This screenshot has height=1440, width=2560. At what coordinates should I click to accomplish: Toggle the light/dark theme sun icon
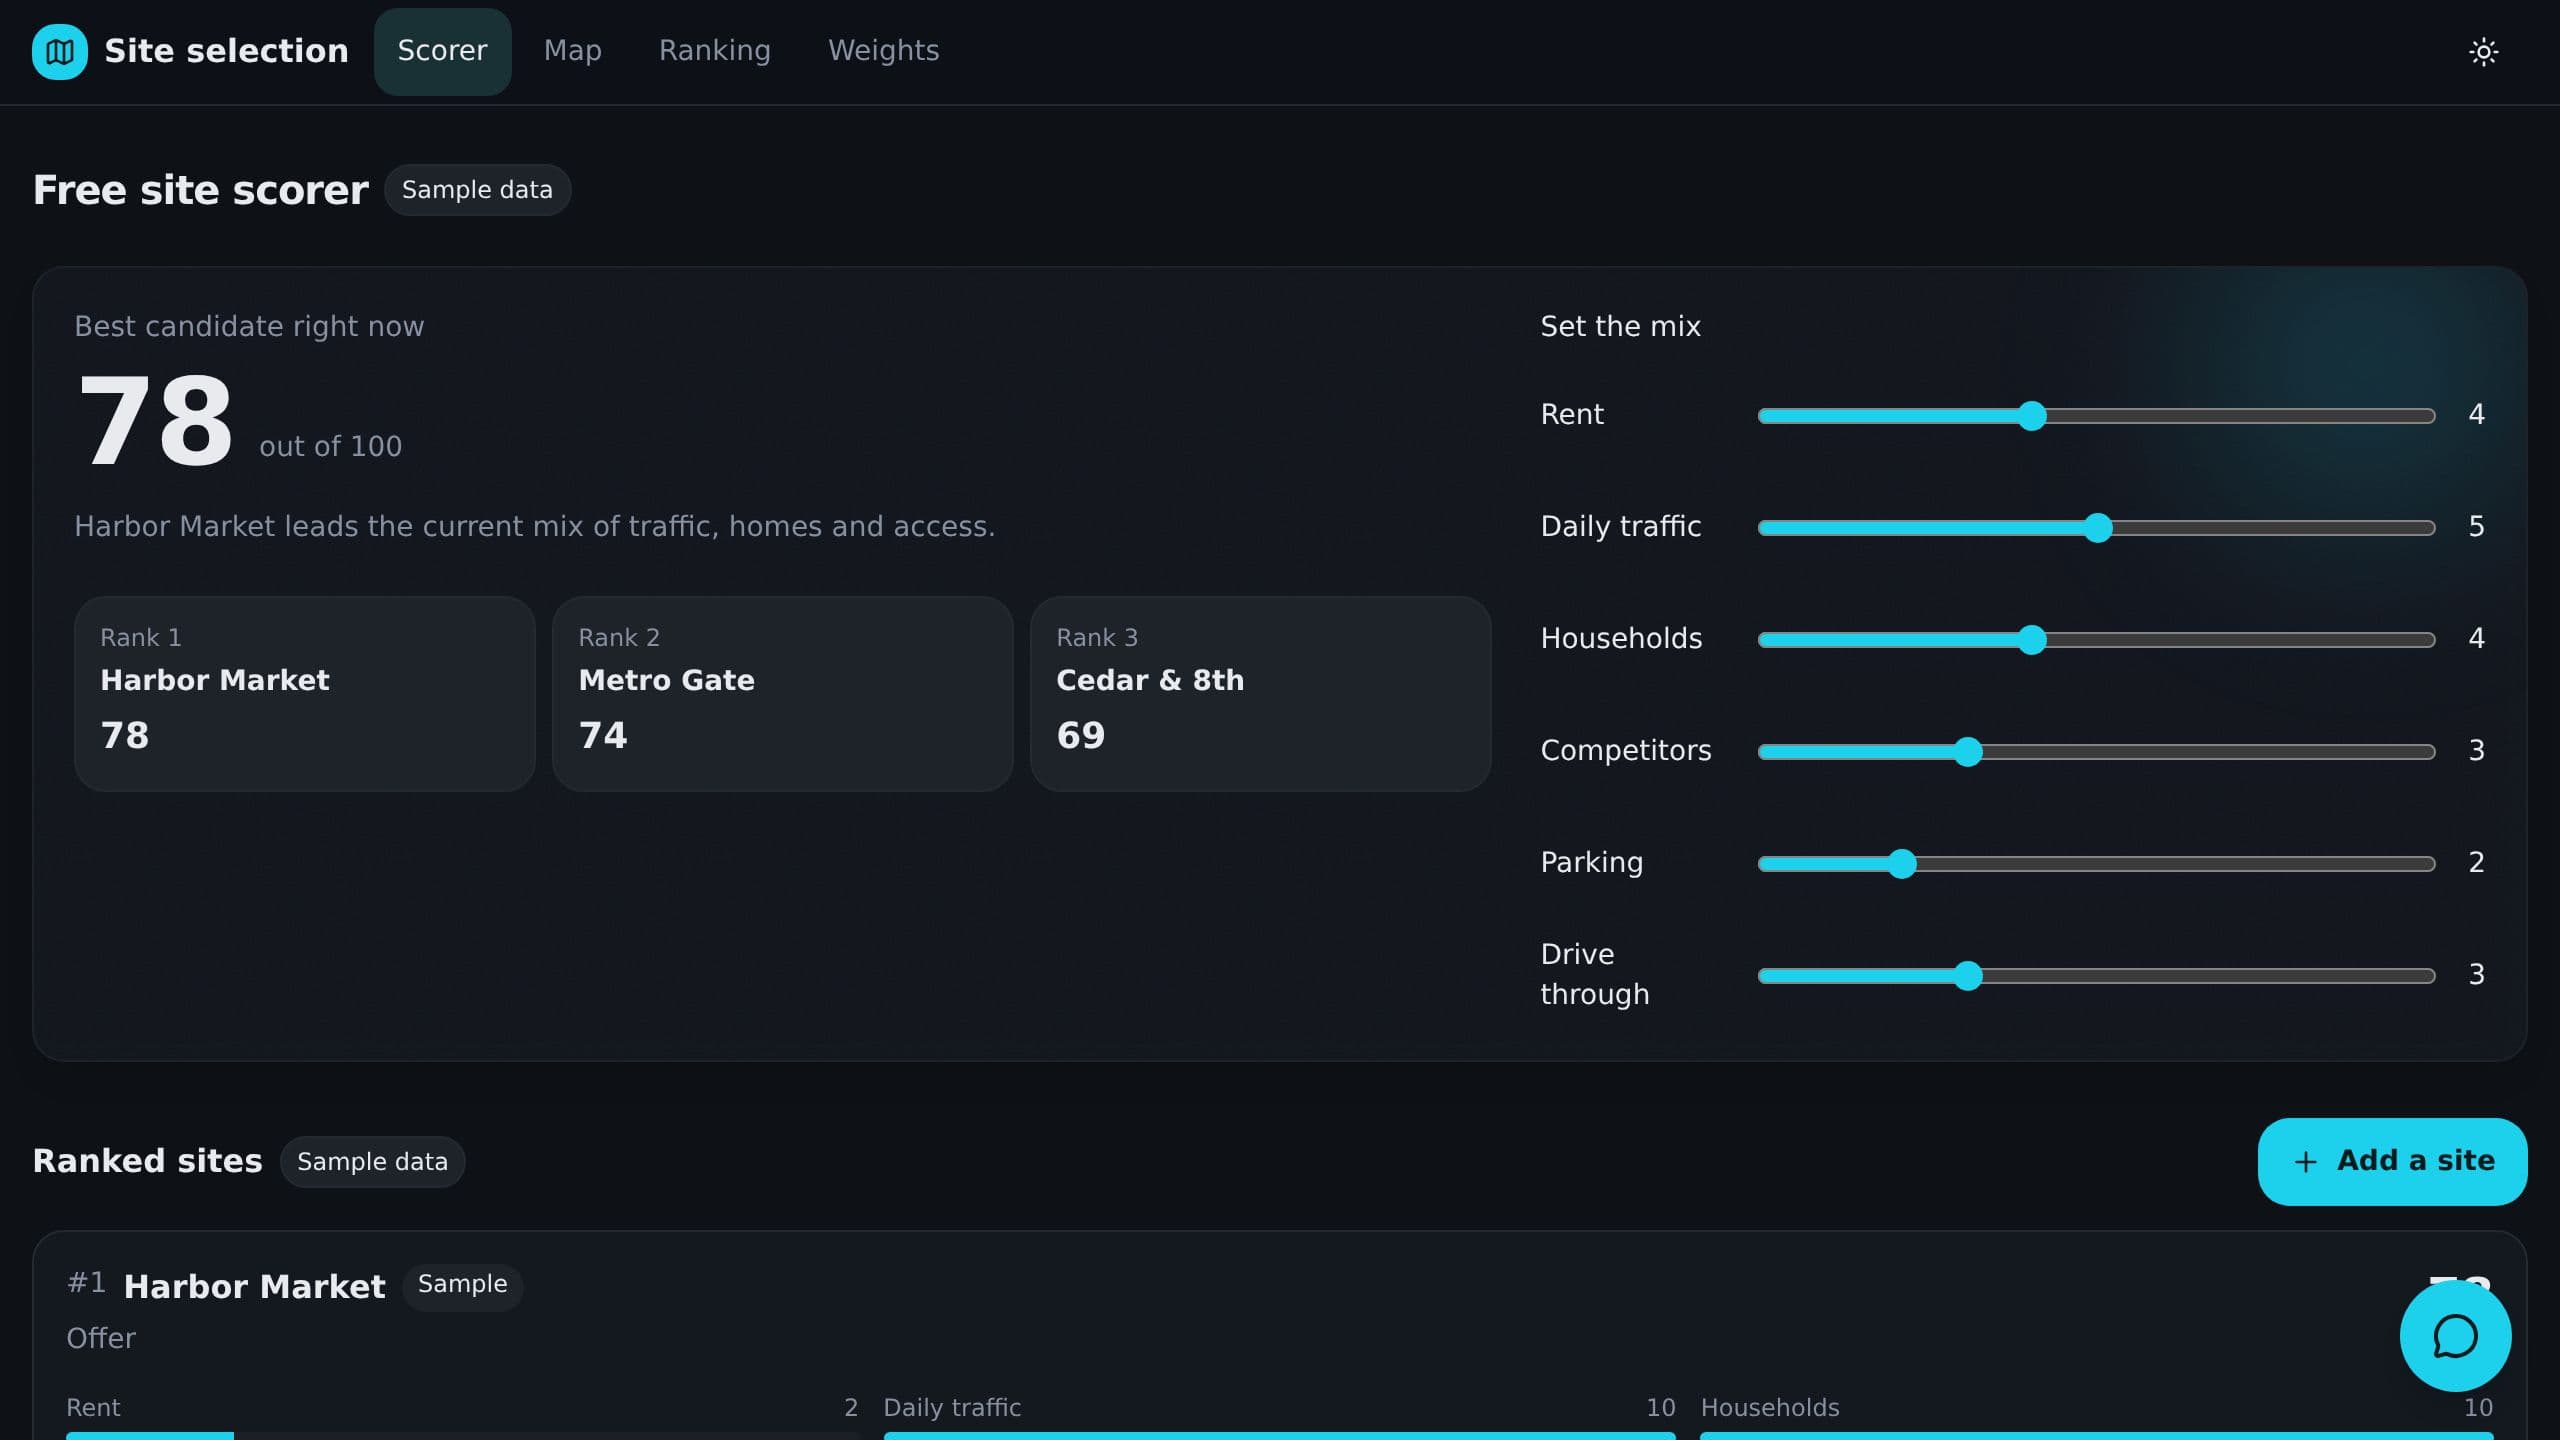click(2483, 51)
